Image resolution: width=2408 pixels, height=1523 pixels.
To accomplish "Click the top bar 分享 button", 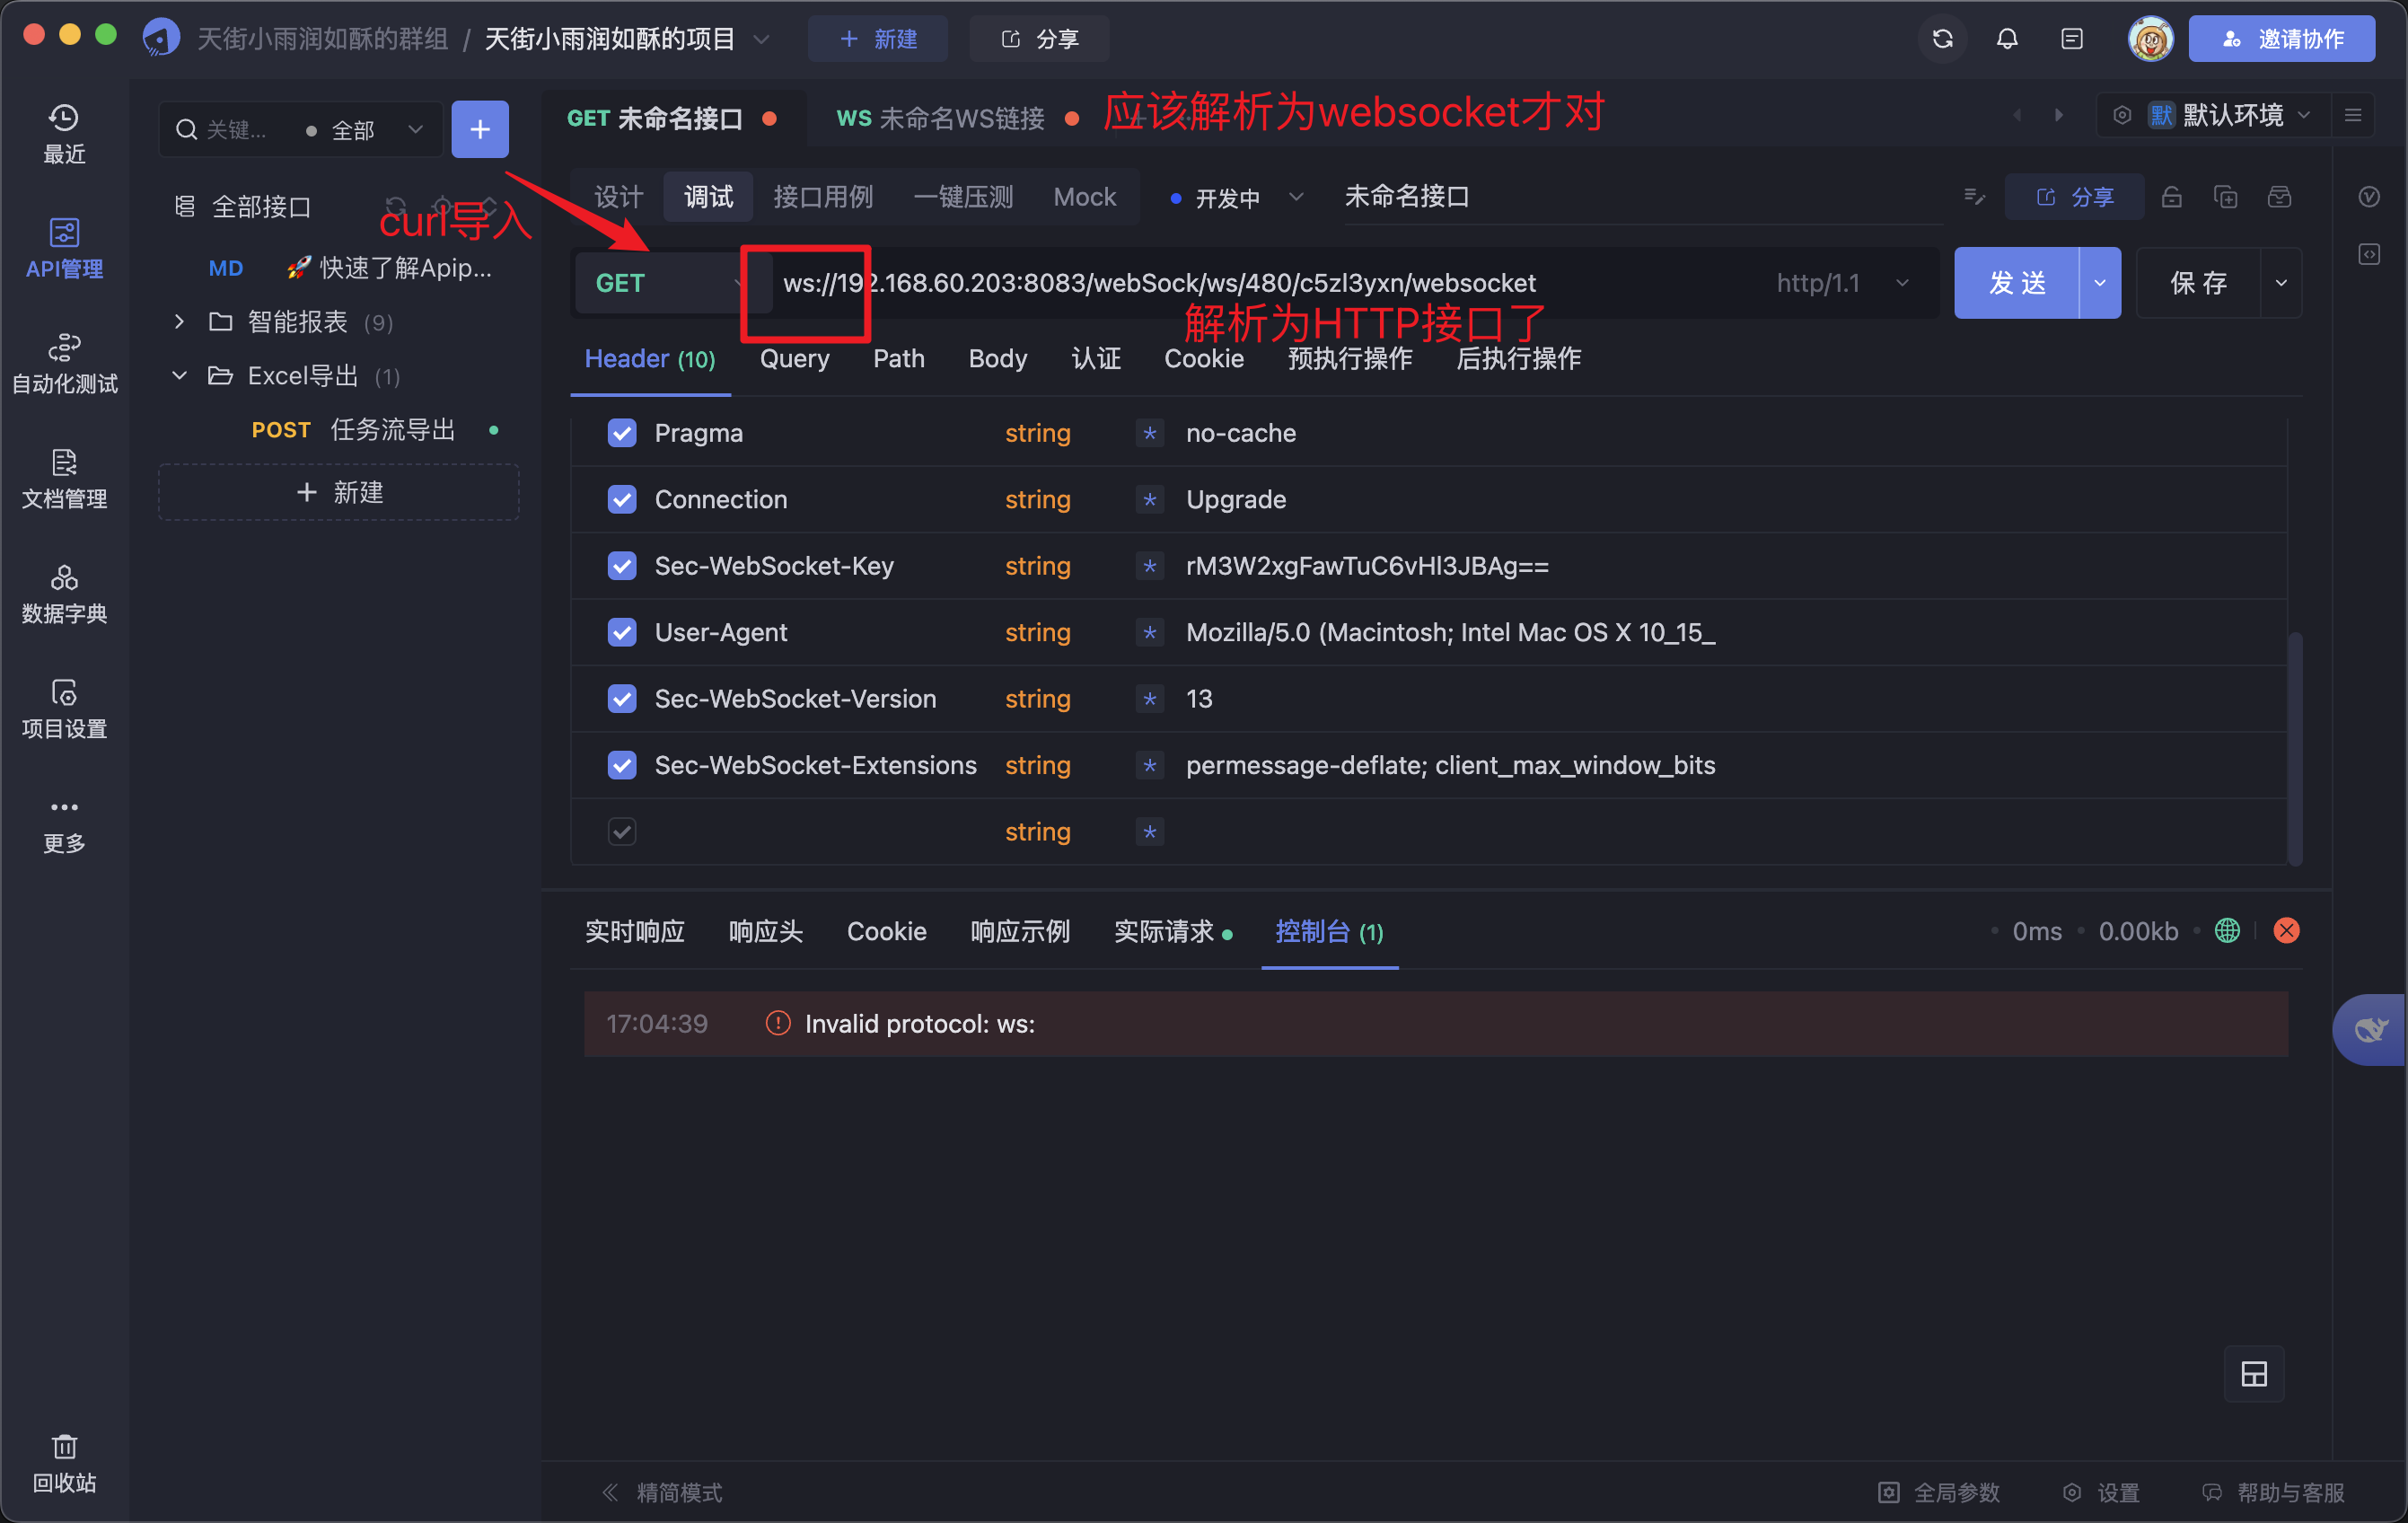I will (1039, 39).
